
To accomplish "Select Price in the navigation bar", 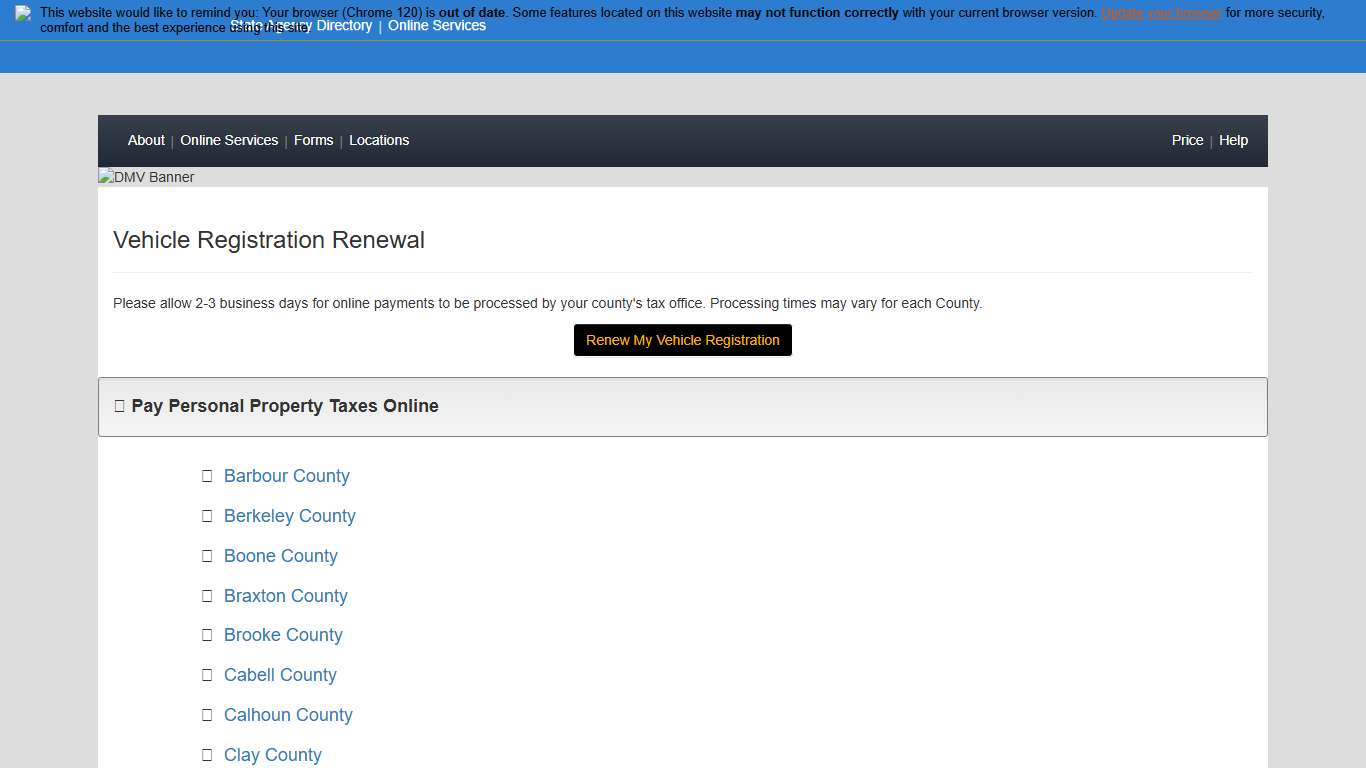I will point(1187,140).
